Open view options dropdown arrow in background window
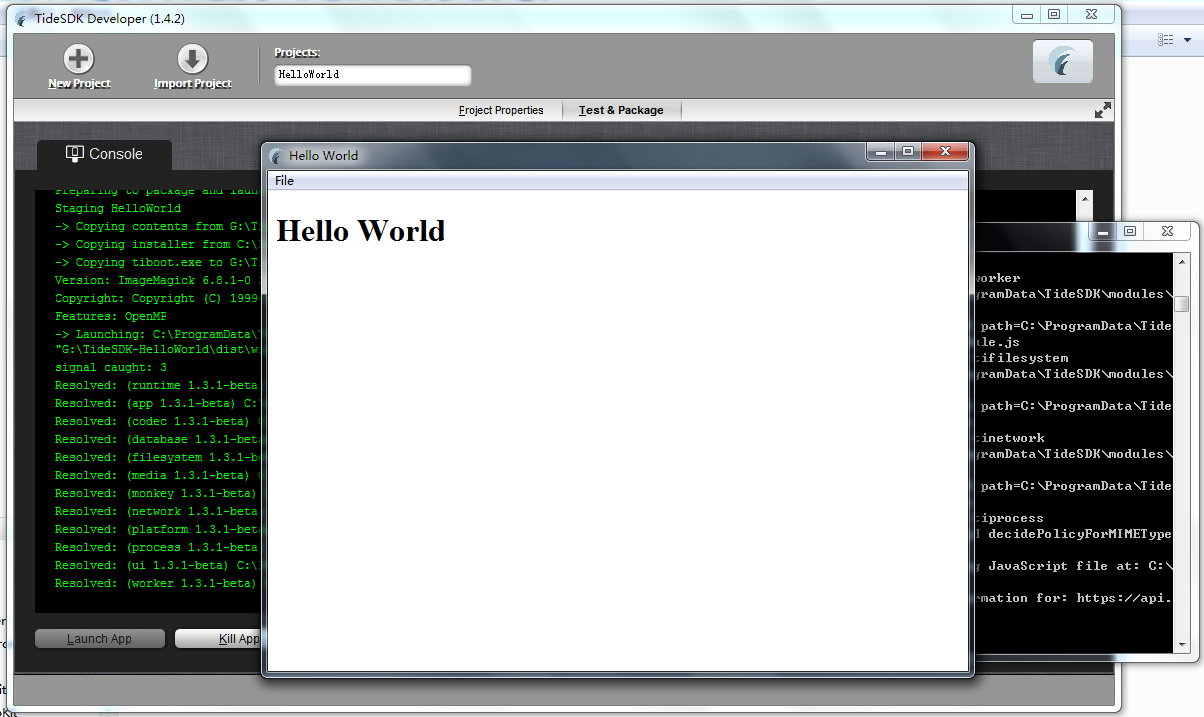1204x717 pixels. click(x=1187, y=40)
